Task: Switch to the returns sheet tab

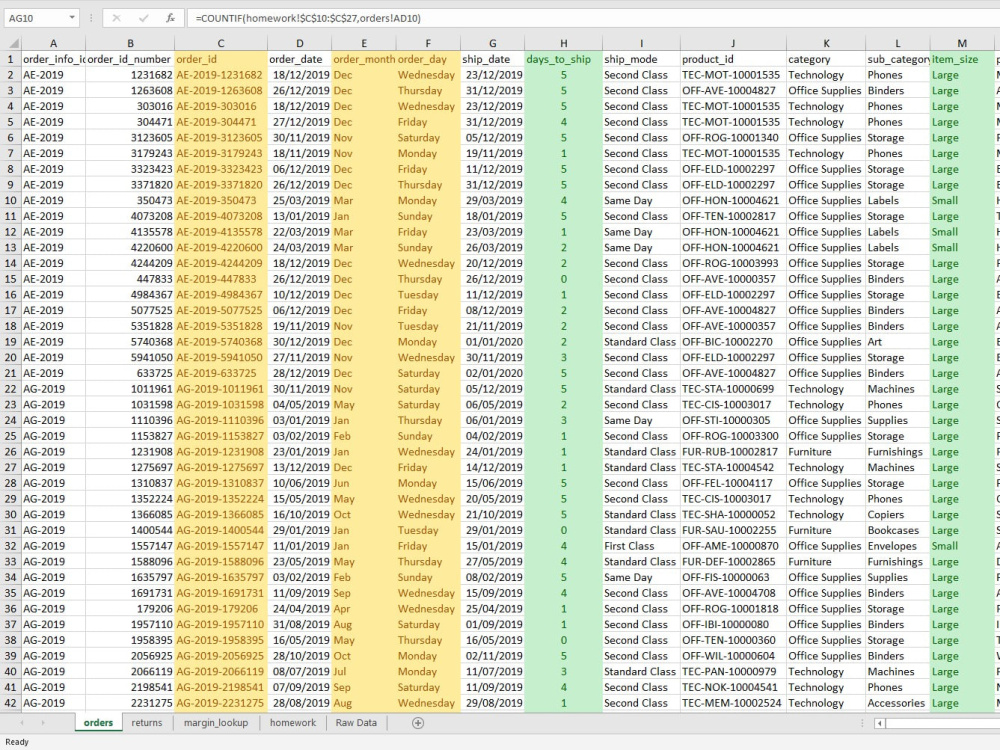Action: [x=147, y=723]
